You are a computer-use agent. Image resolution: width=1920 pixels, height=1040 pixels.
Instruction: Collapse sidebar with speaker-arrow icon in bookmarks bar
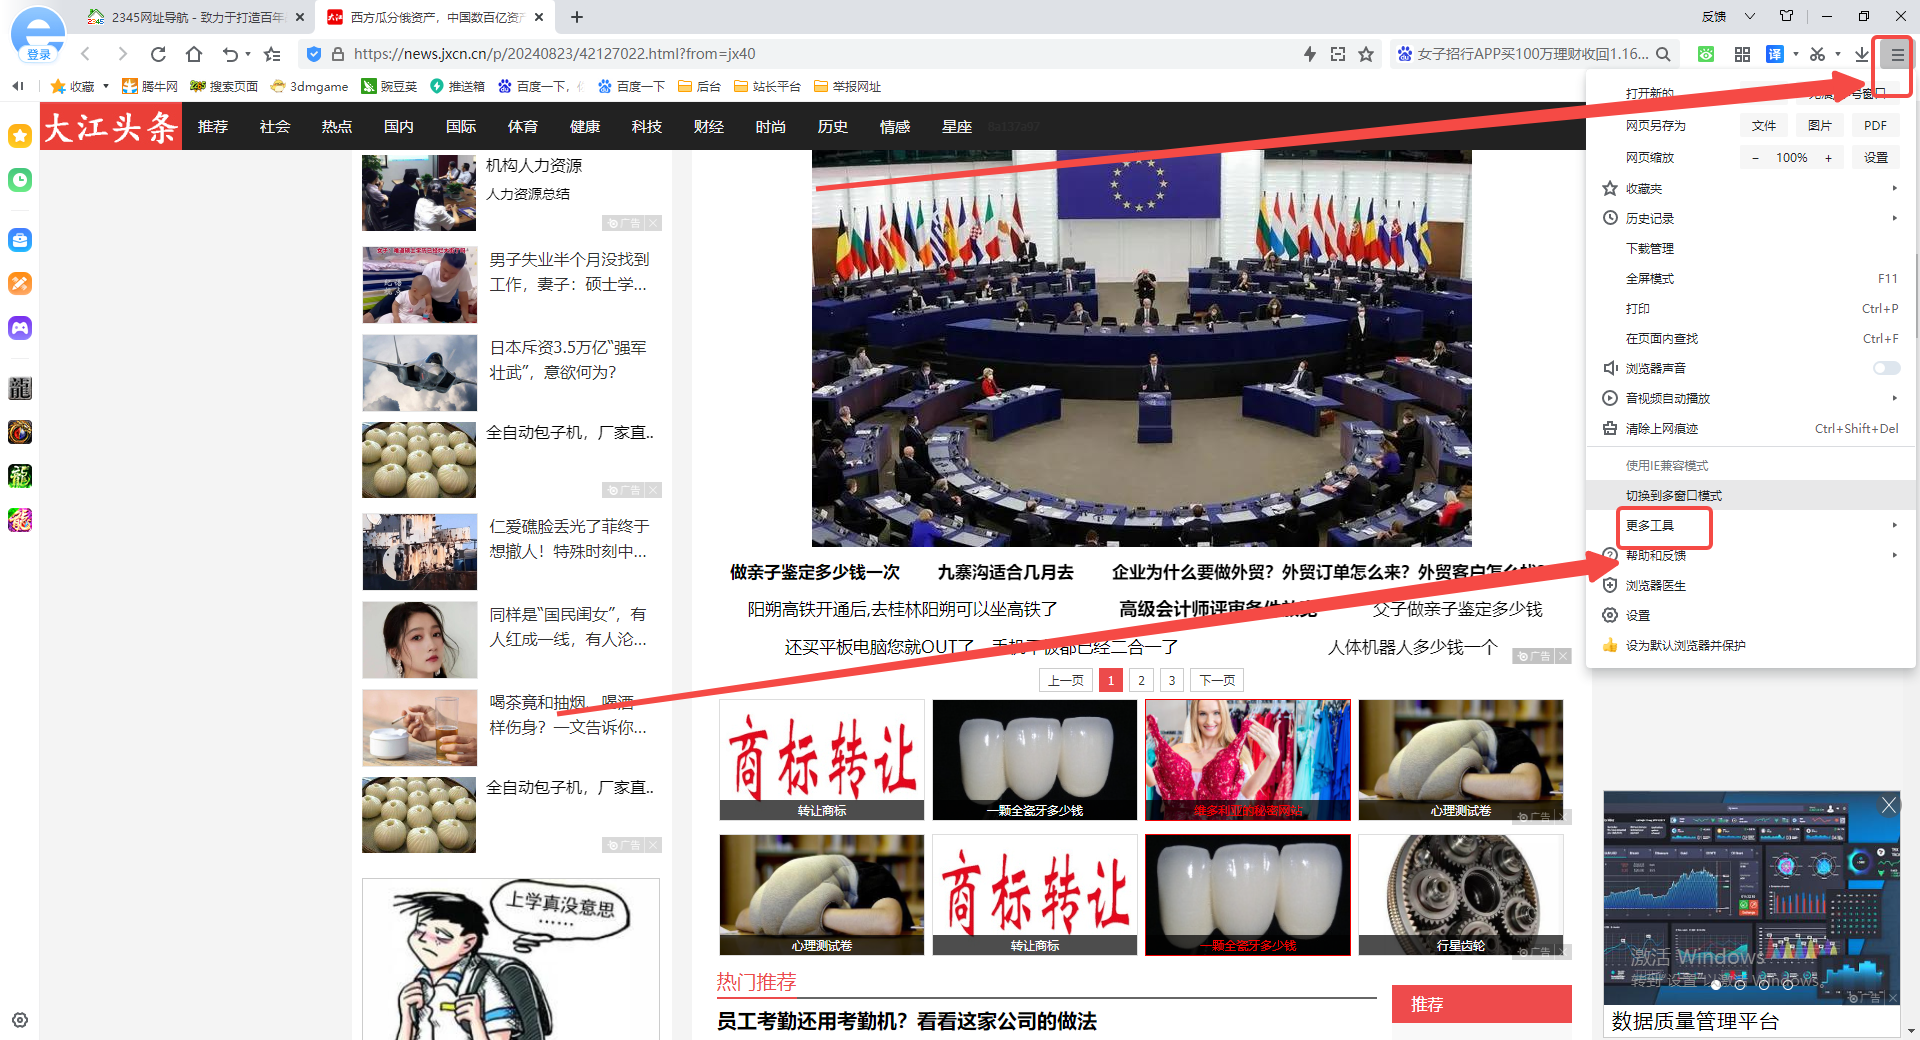click(18, 86)
